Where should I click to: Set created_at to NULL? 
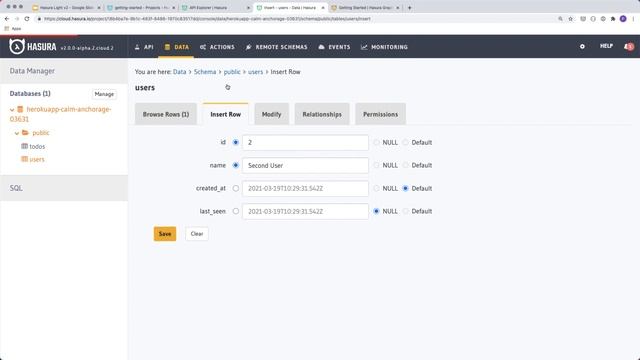tap(376, 188)
